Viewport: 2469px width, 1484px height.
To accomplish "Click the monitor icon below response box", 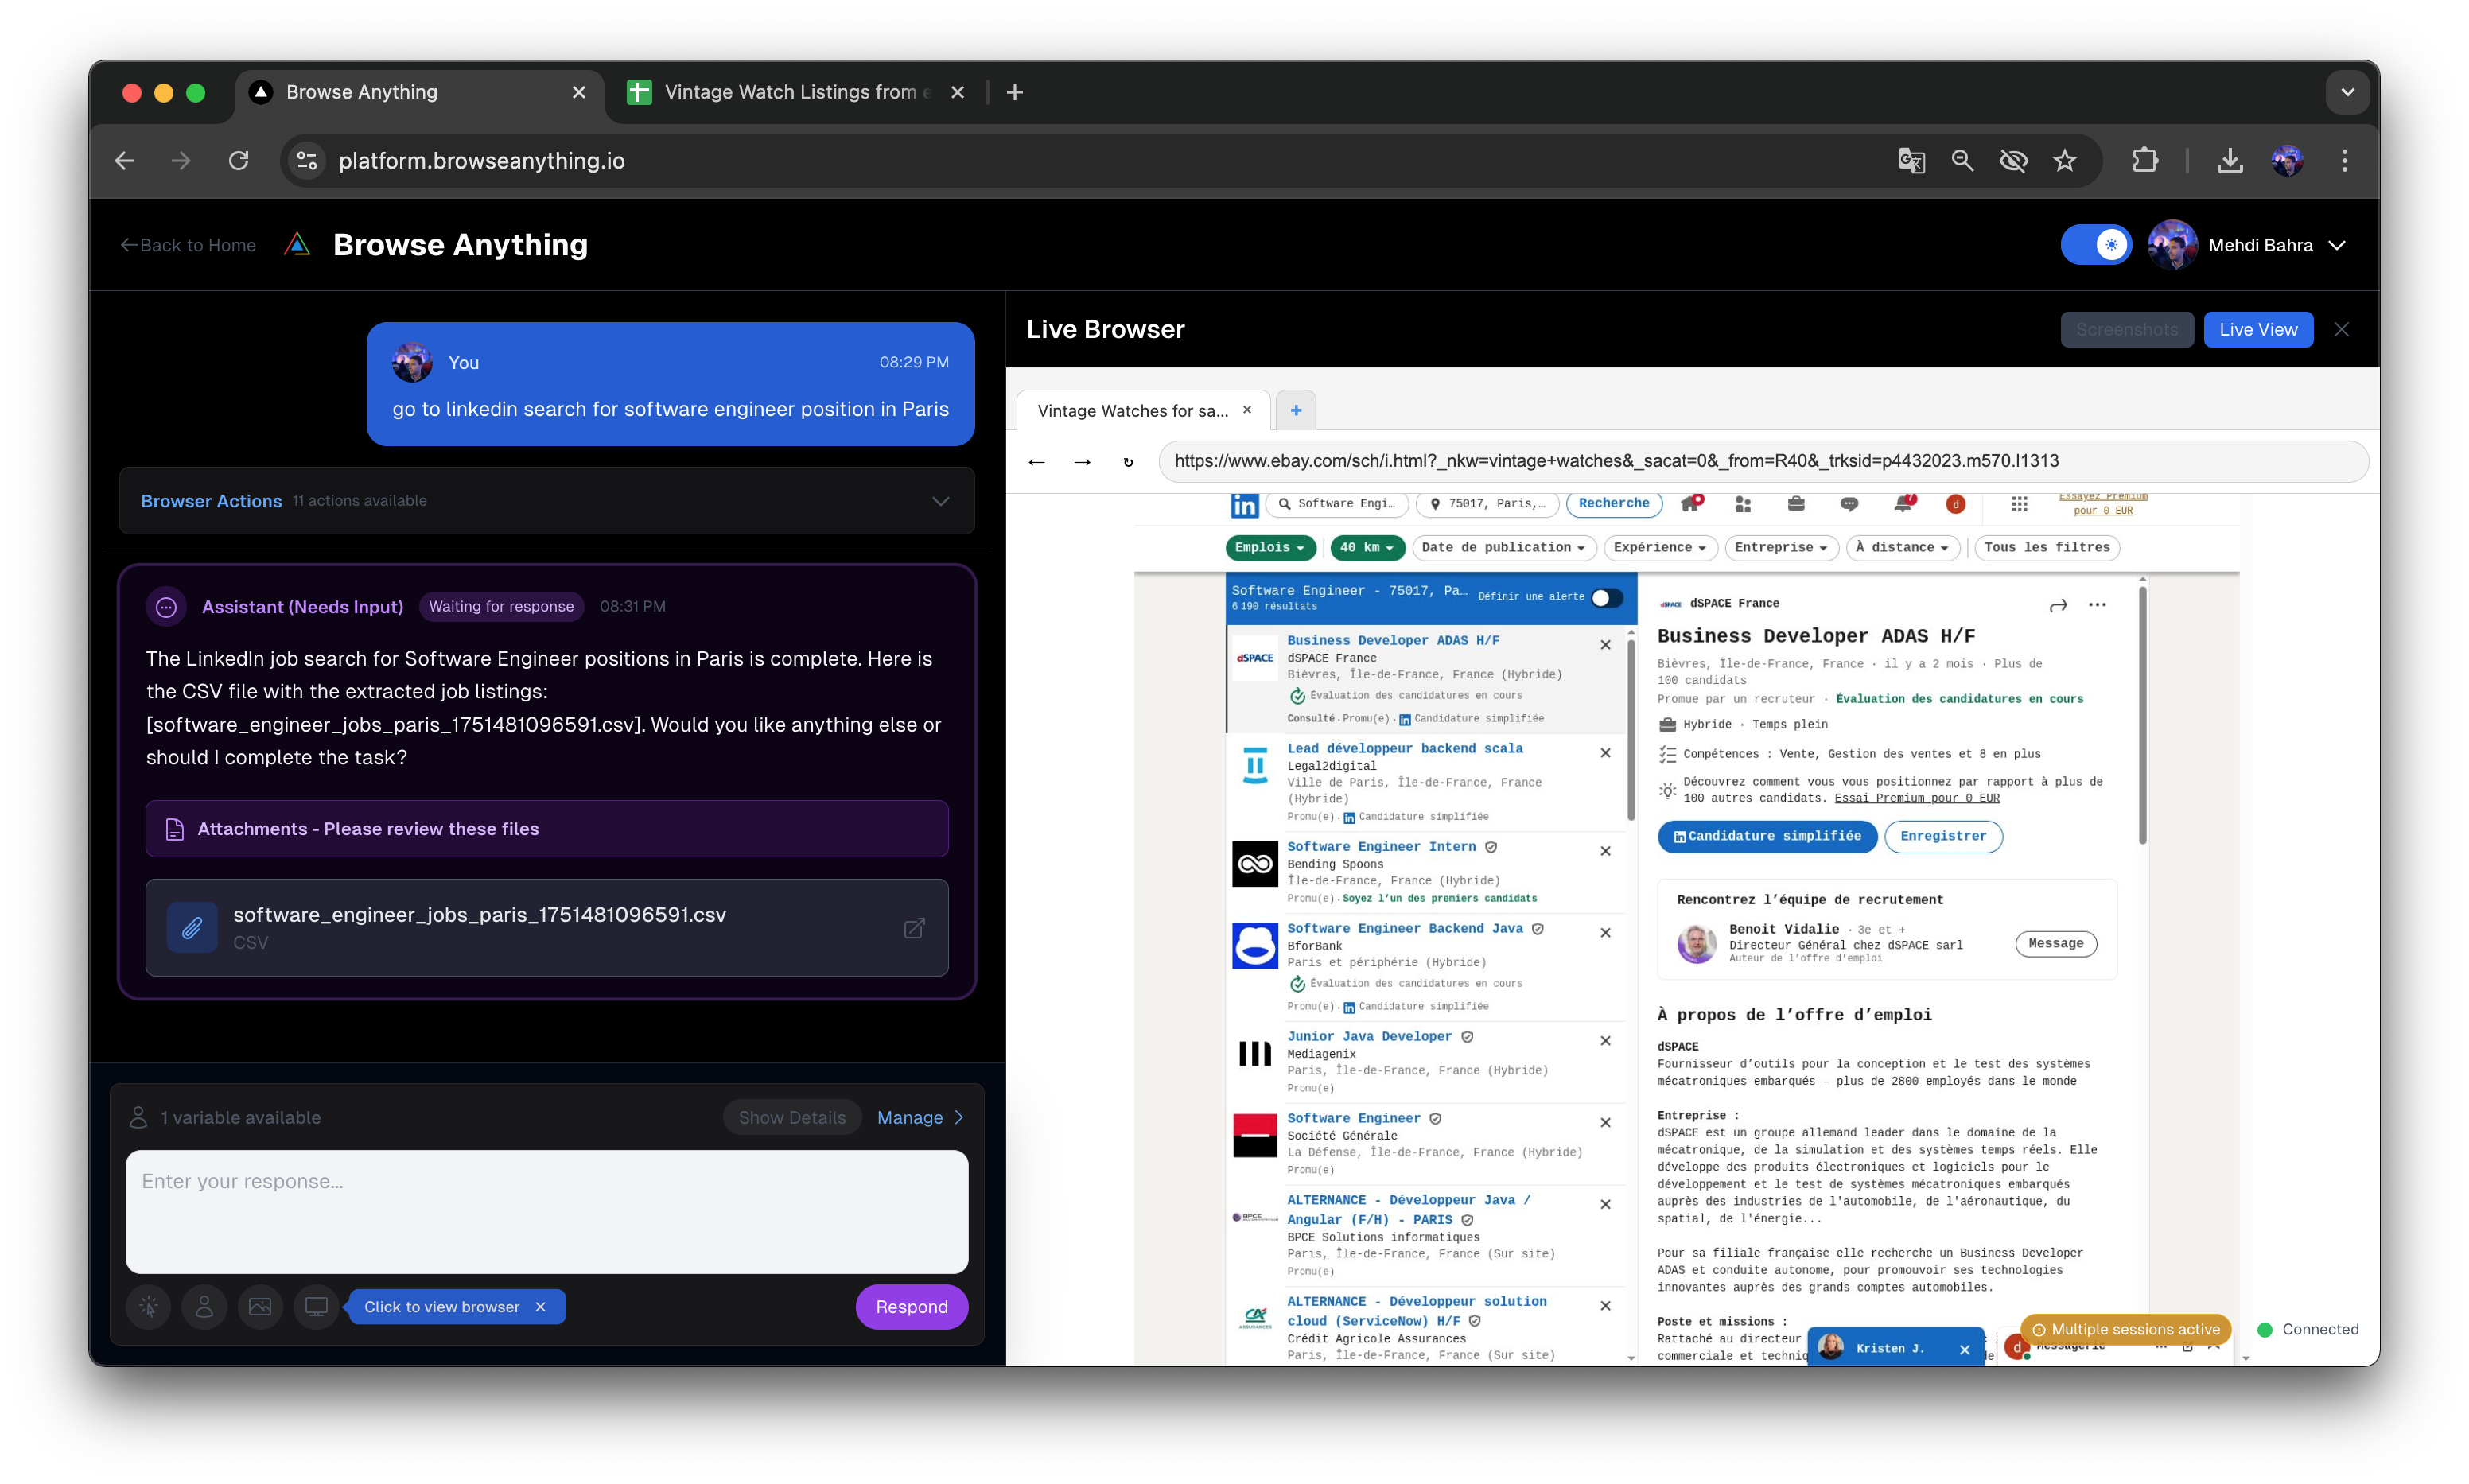I will click(316, 1306).
